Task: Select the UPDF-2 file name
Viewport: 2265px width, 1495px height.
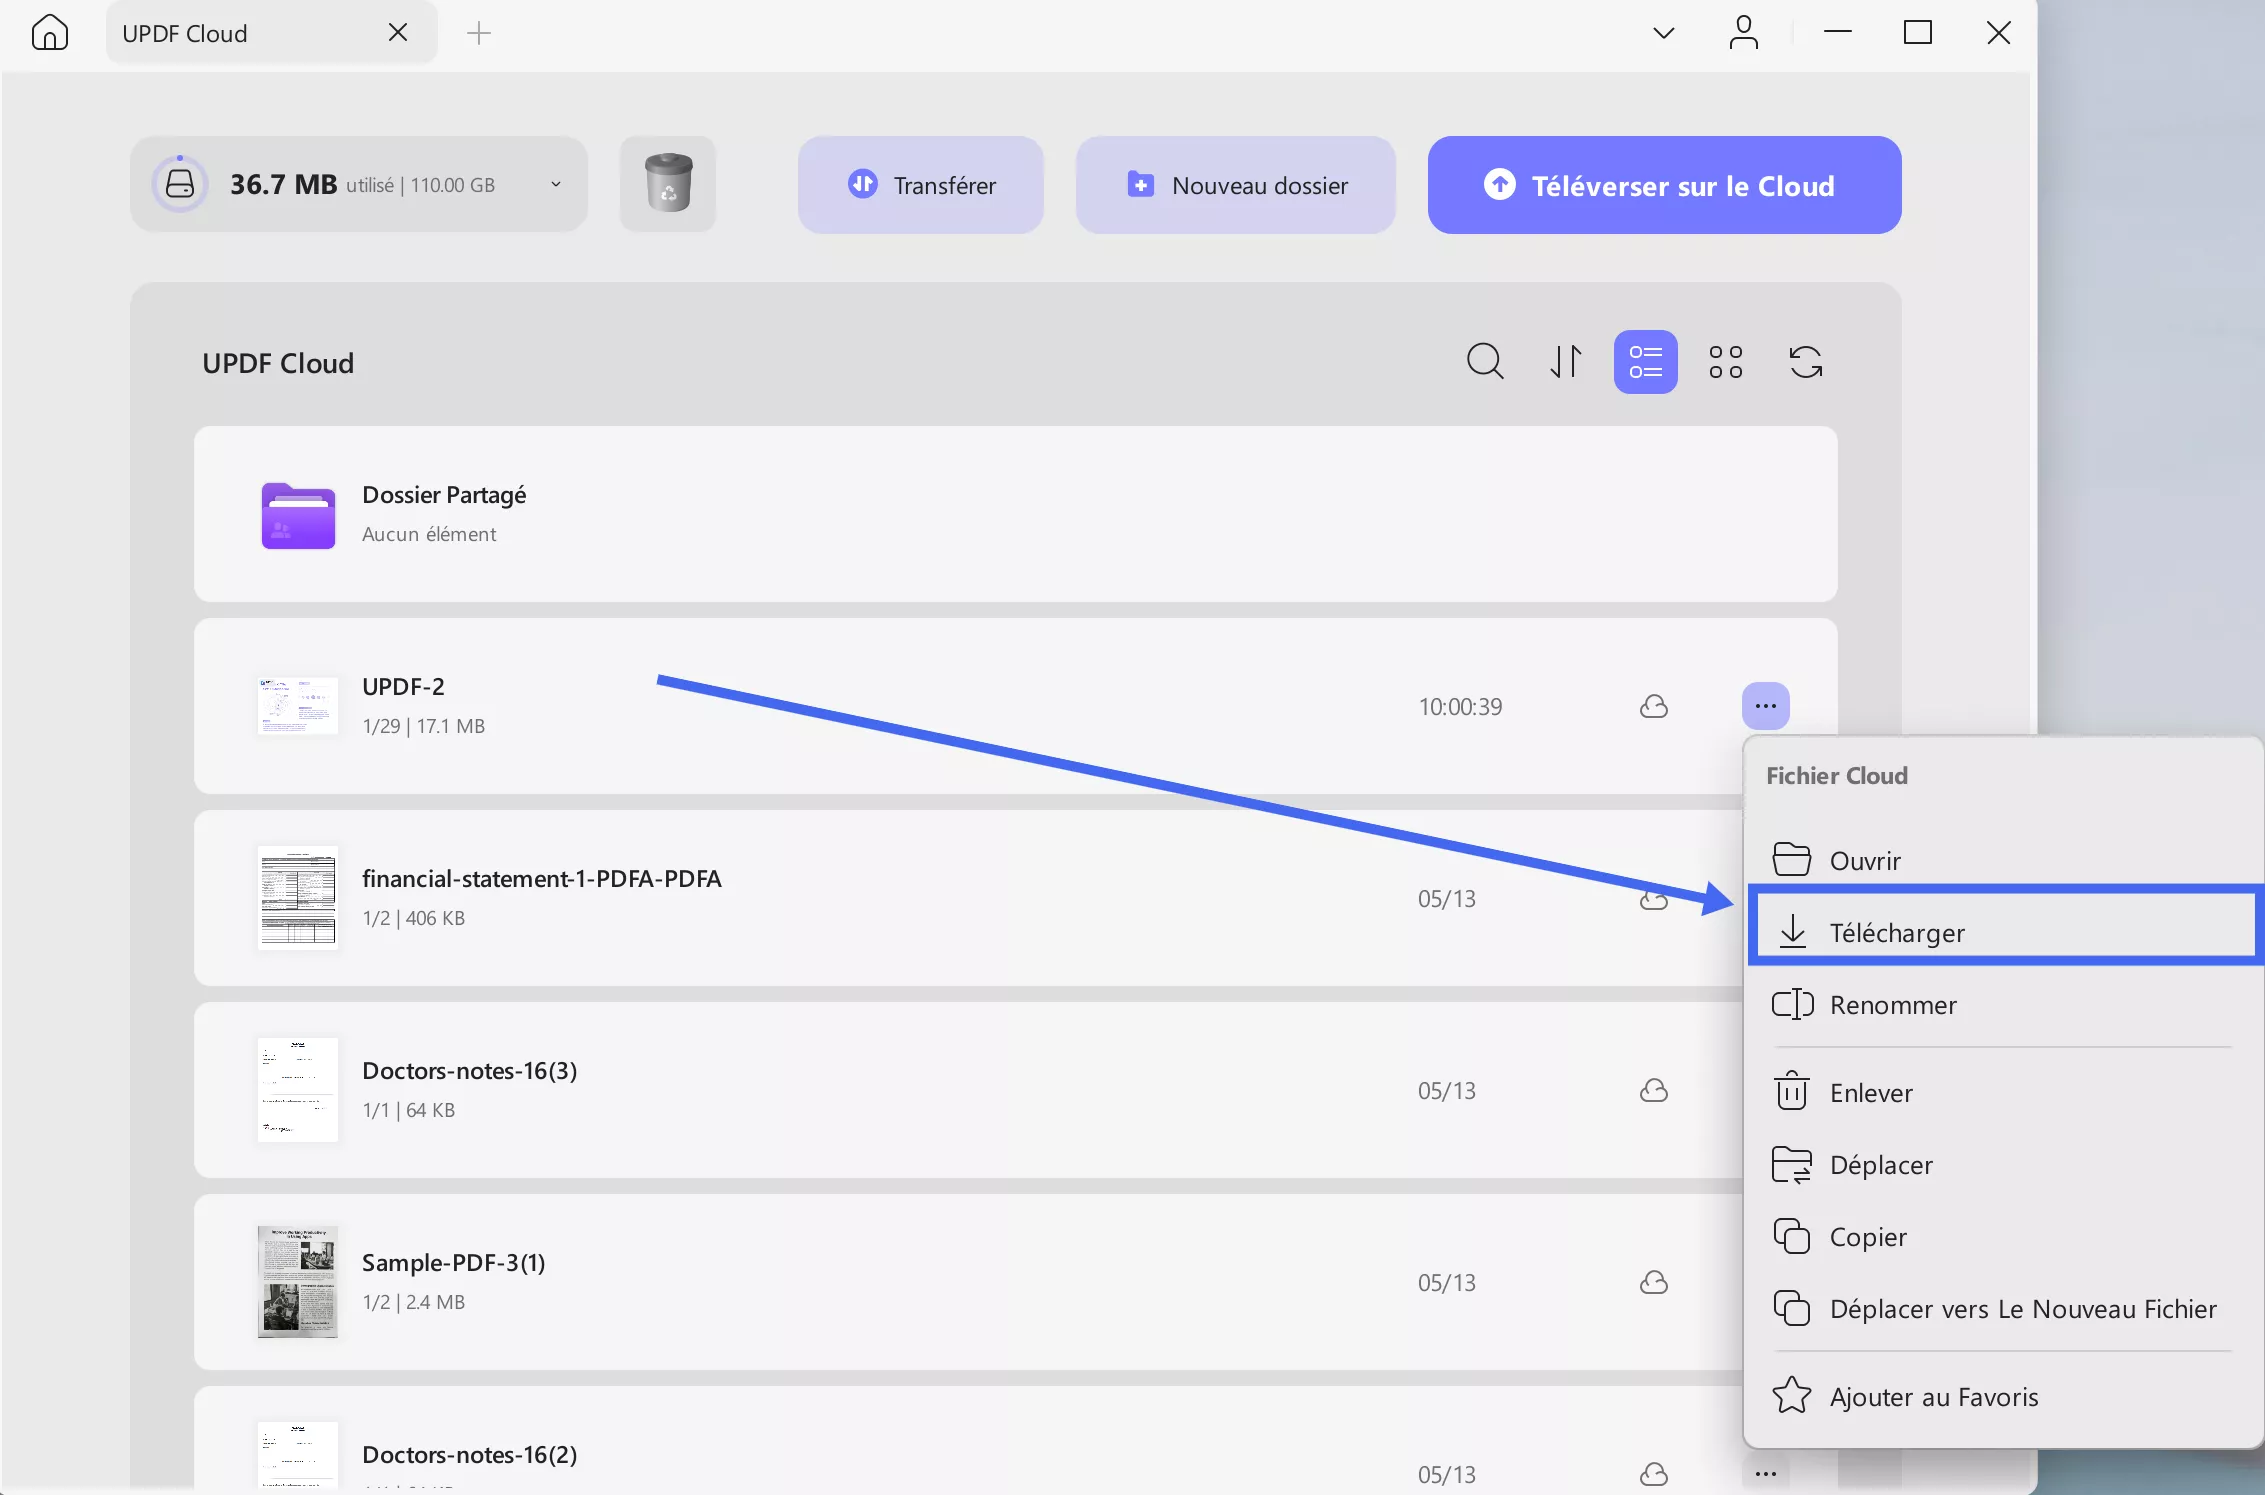Action: coord(403,687)
